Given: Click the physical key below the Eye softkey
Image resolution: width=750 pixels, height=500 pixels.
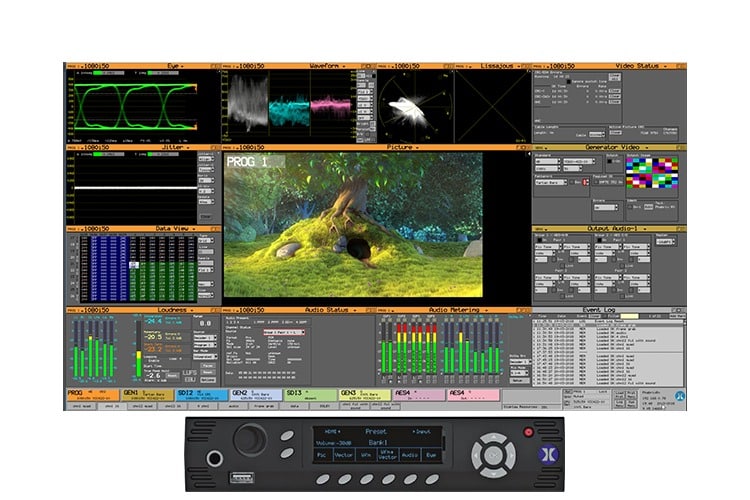Looking at the screenshot, I should [432, 479].
